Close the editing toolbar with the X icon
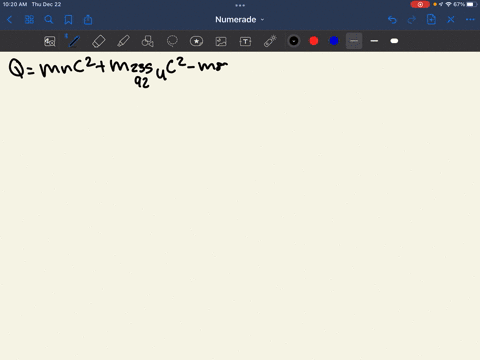 click(x=451, y=20)
